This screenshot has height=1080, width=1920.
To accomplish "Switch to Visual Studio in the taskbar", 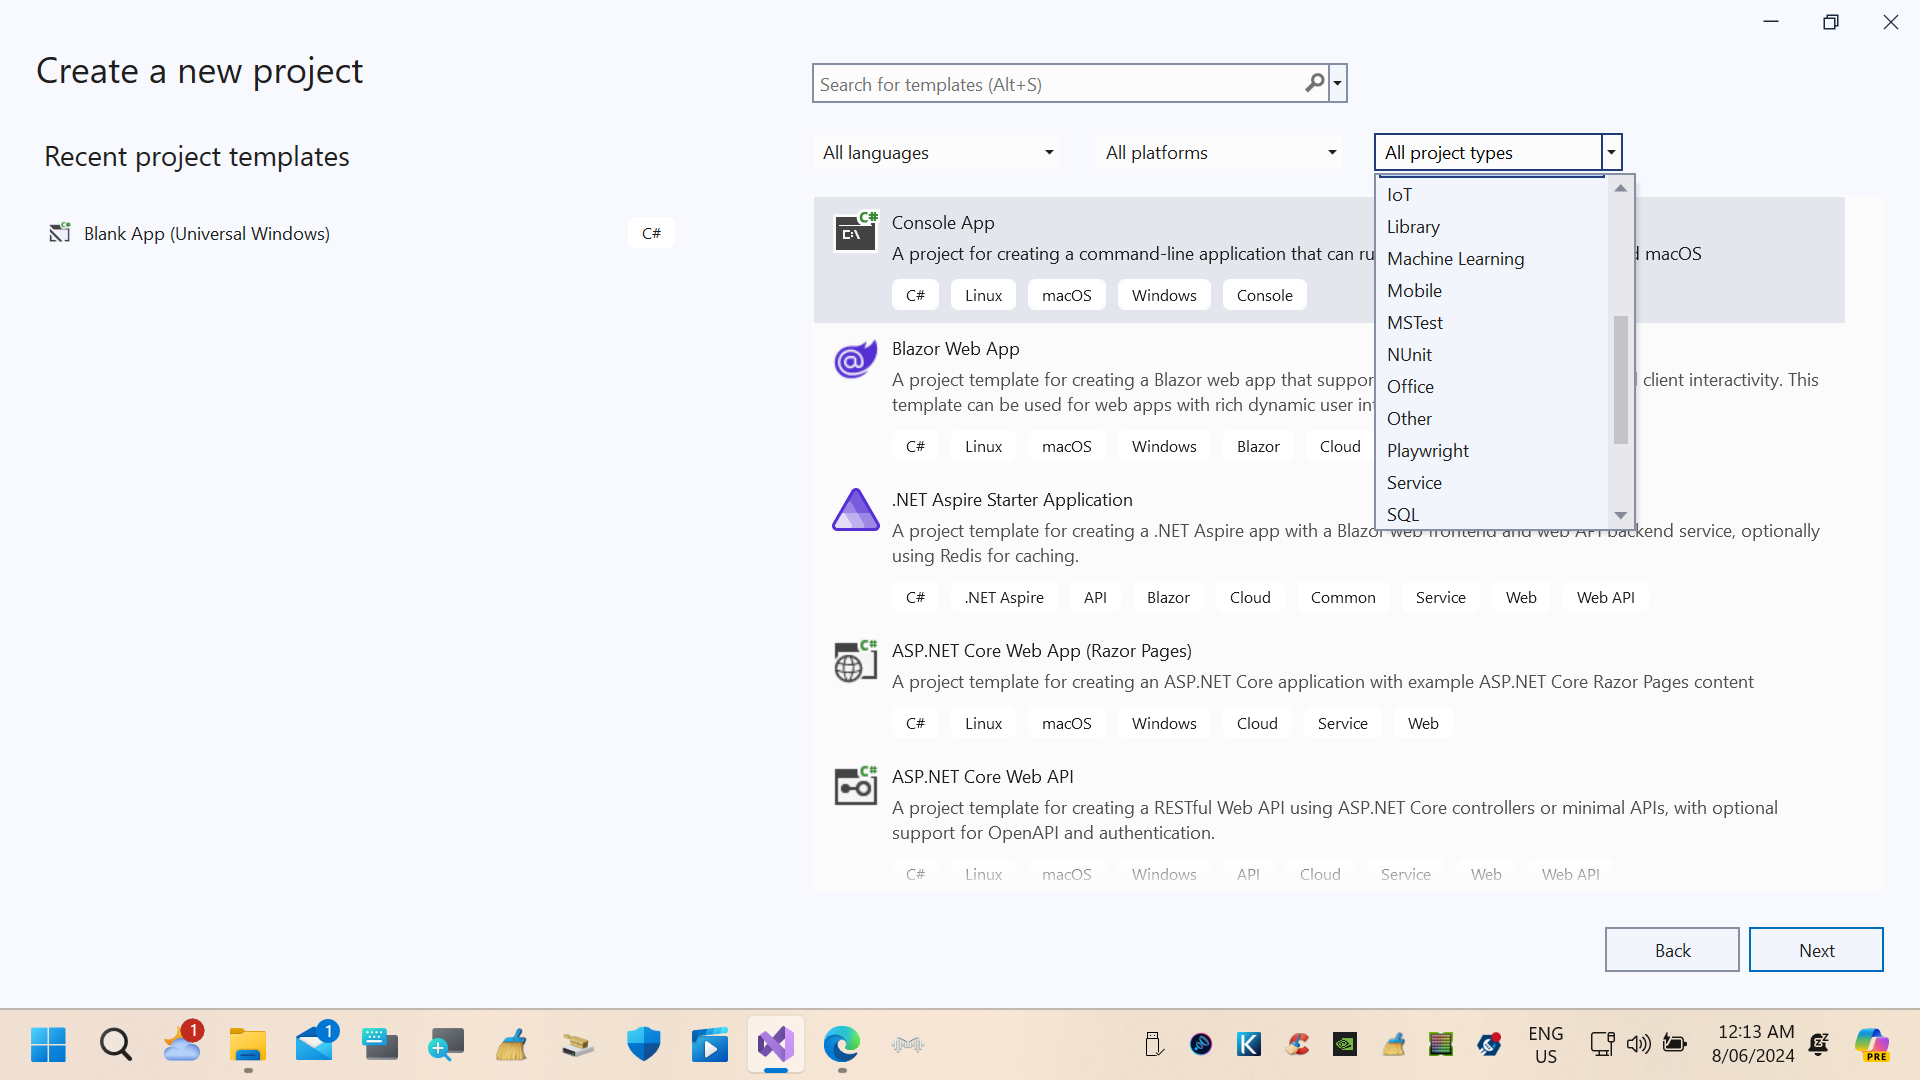I will [776, 1045].
